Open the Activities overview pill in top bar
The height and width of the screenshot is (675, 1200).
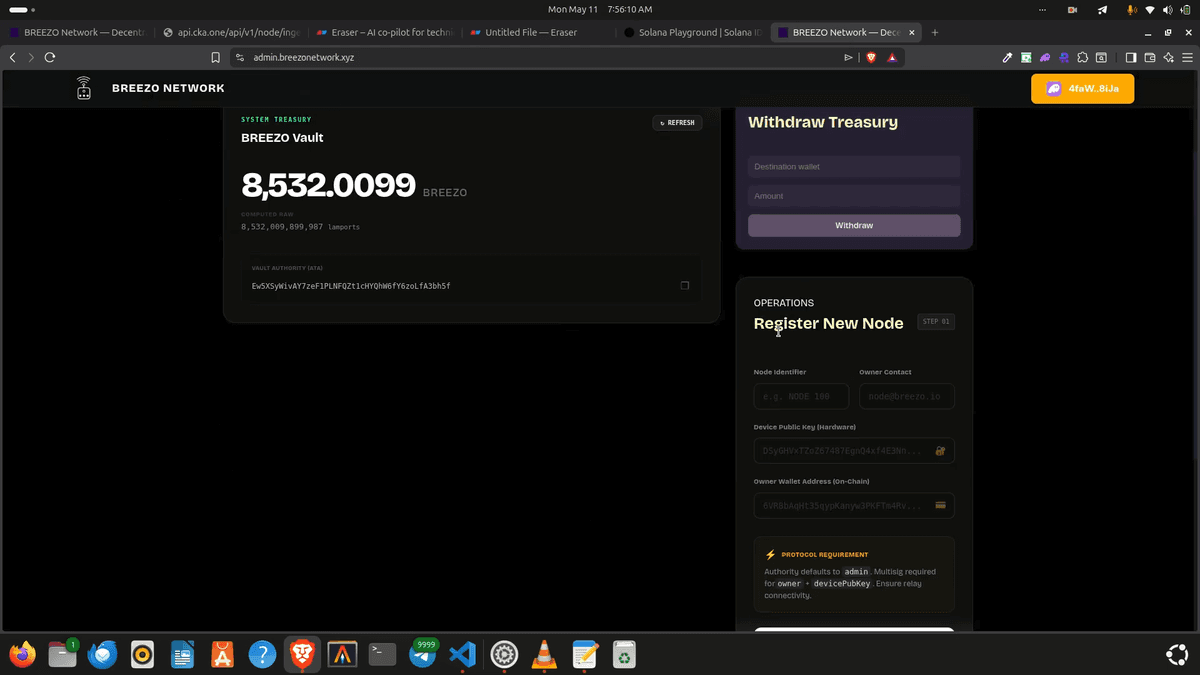(18, 9)
